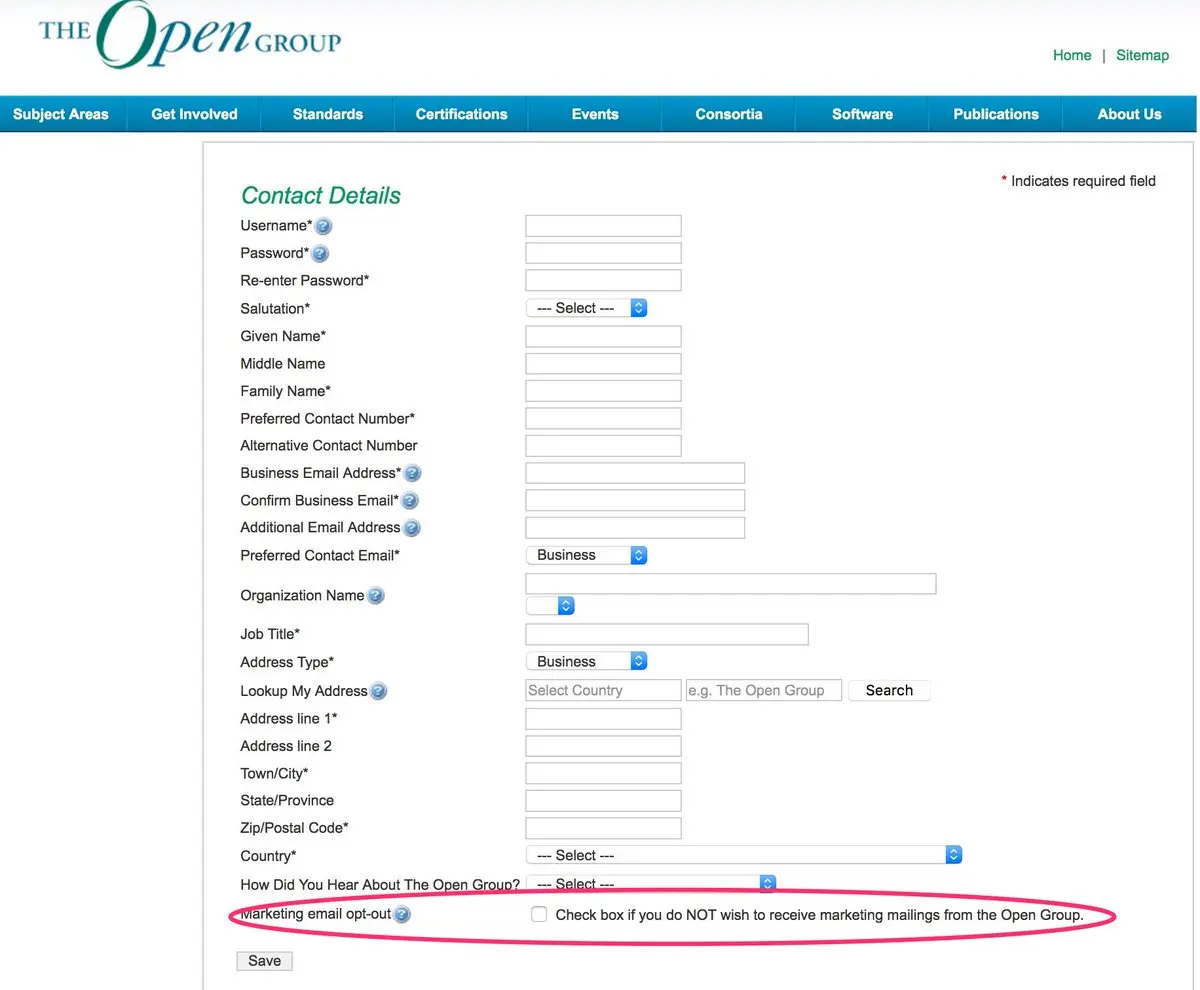Click the Job Title input field
Screen dimensions: 1200x990
pyautogui.click(x=666, y=634)
